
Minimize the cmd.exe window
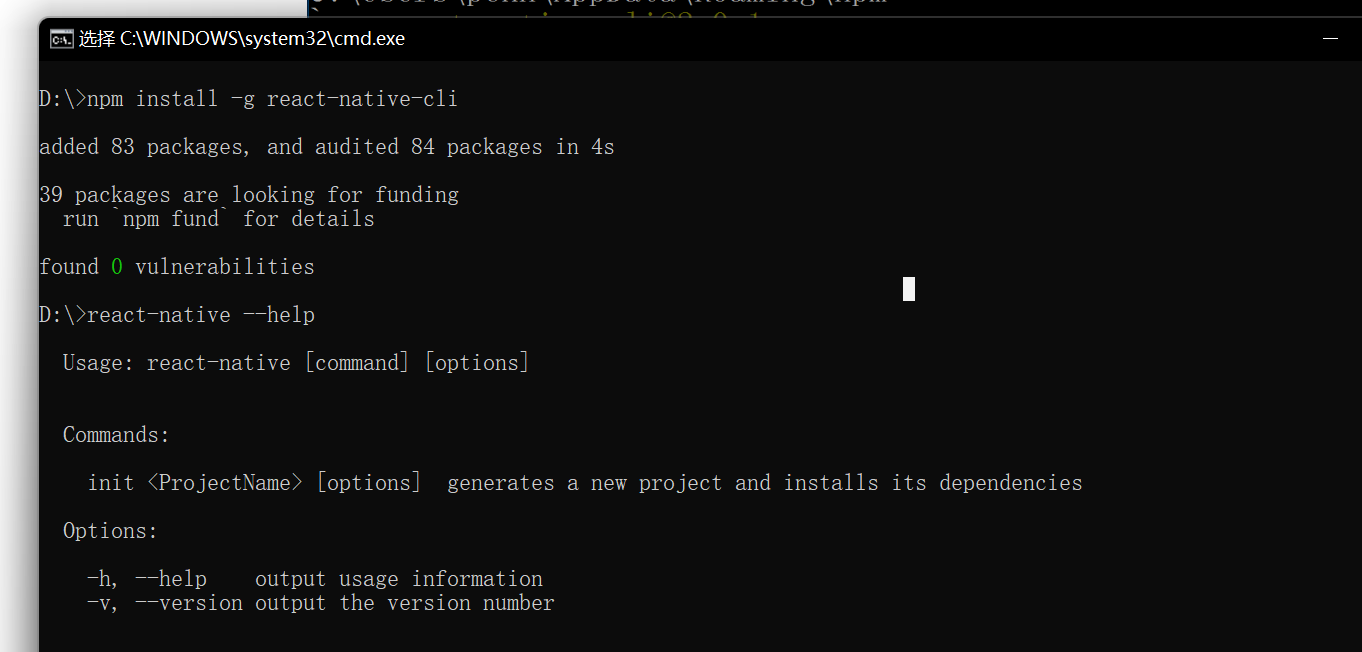[1330, 39]
